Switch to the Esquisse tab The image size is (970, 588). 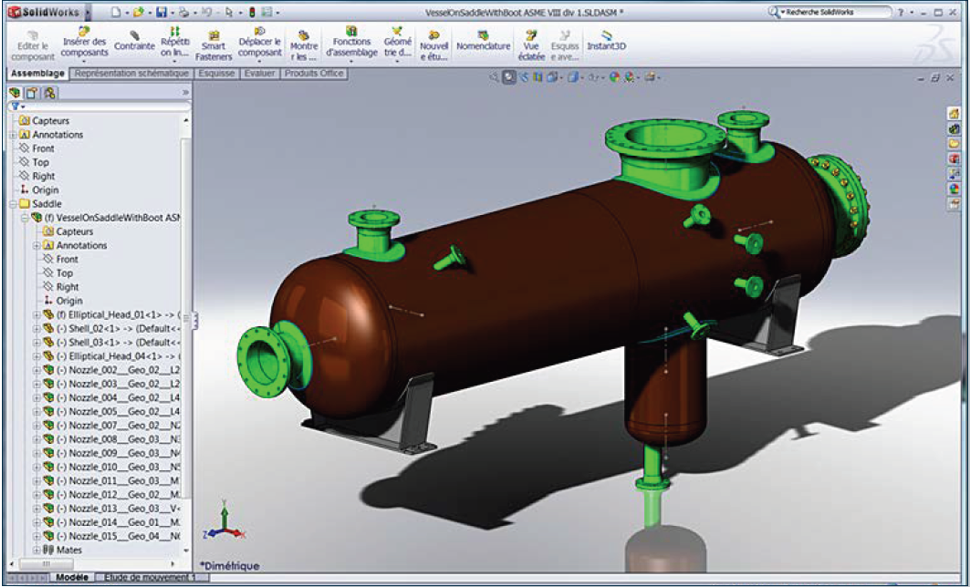click(216, 74)
